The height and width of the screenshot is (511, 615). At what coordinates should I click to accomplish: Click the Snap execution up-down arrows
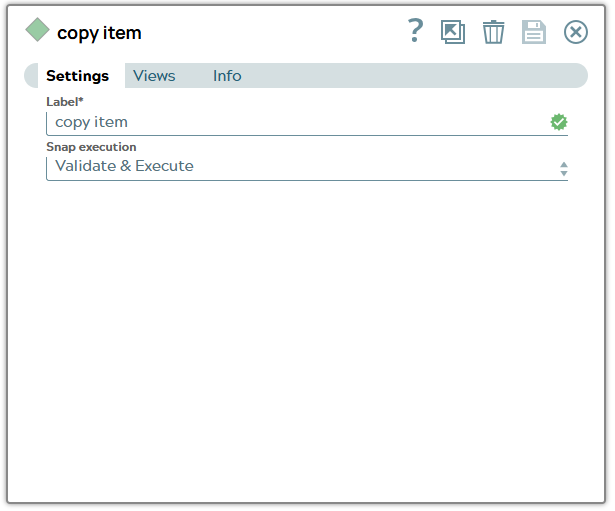[x=564, y=169]
